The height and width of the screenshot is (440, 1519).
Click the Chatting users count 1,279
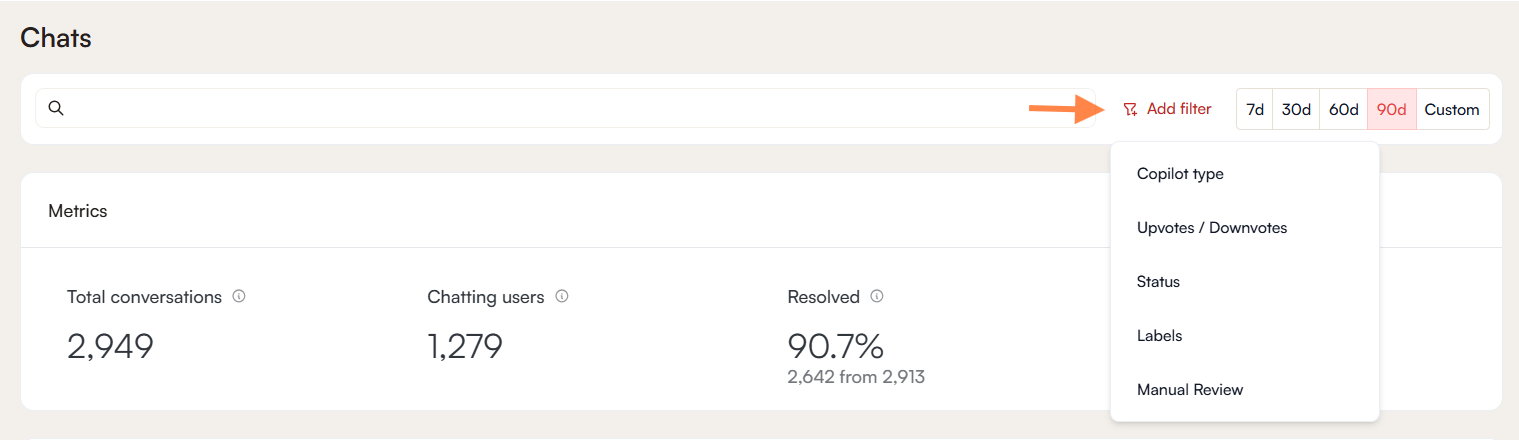(x=464, y=346)
